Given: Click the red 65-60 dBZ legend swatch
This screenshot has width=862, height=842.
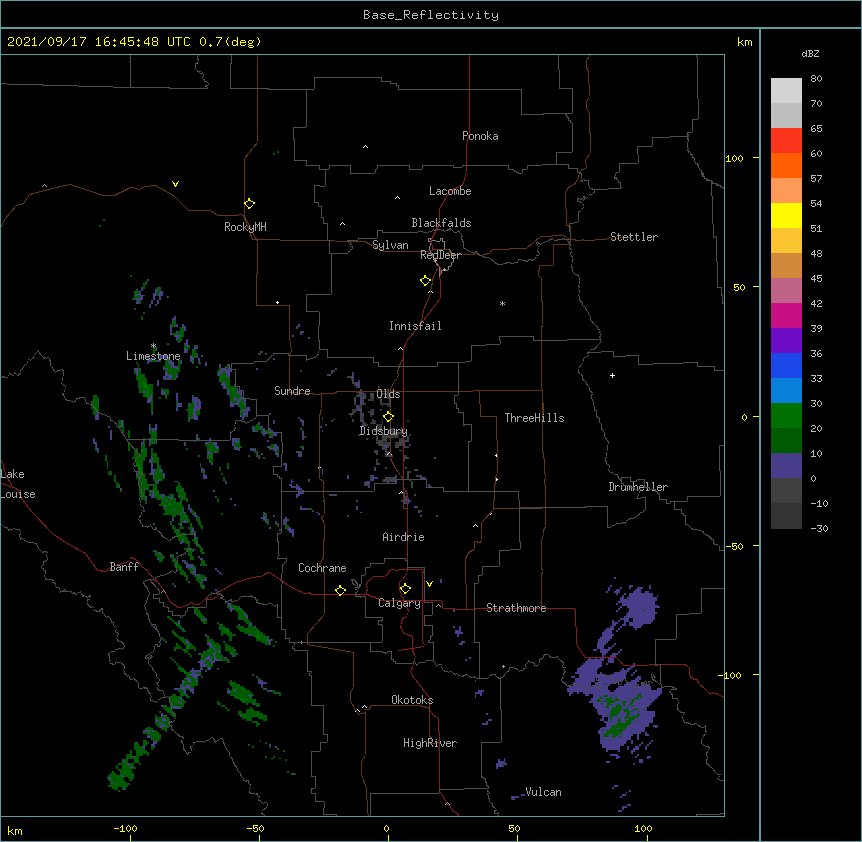Looking at the screenshot, I should pos(786,141).
